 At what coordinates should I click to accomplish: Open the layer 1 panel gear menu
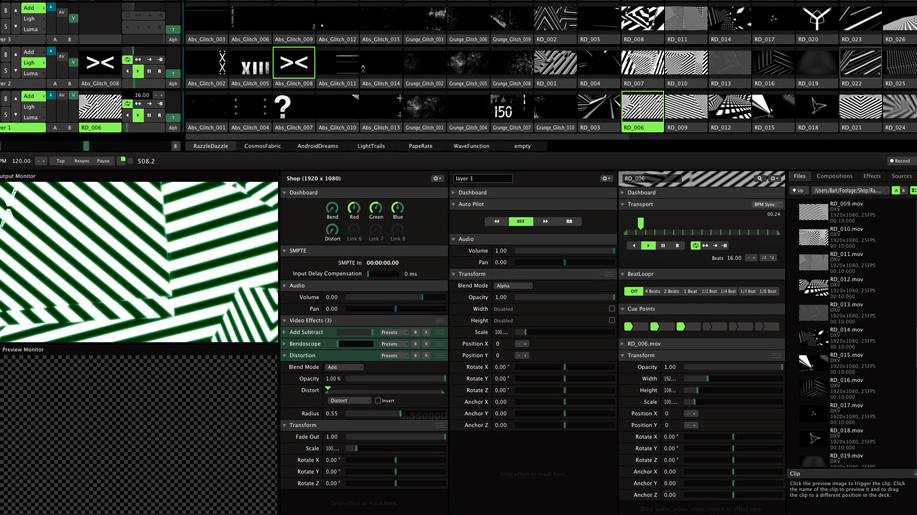[606, 178]
